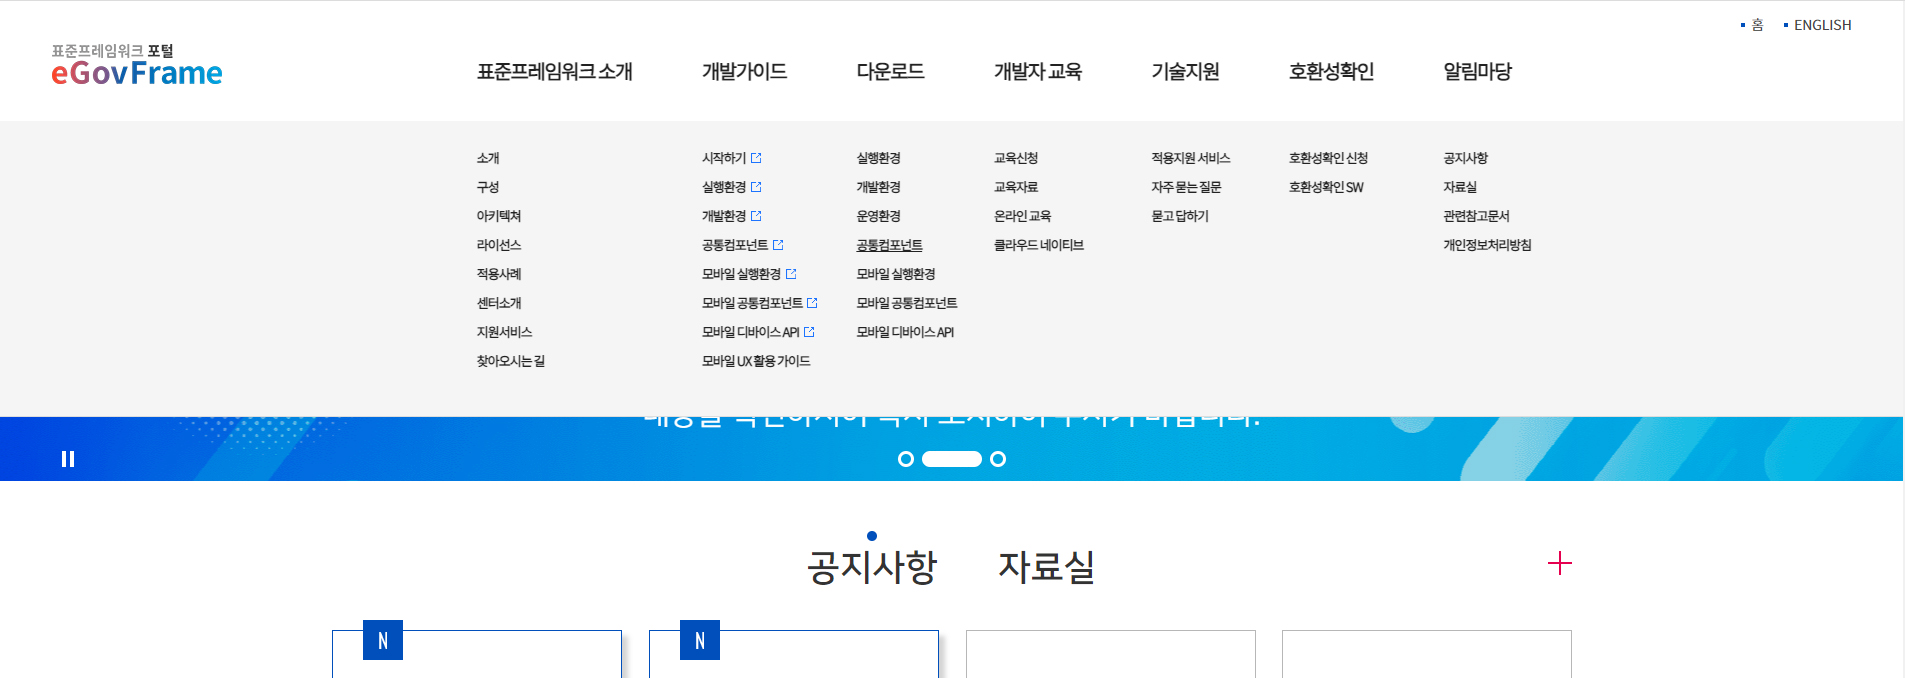Expand the 다운로드 menu
The image size is (1905, 678).
point(890,72)
